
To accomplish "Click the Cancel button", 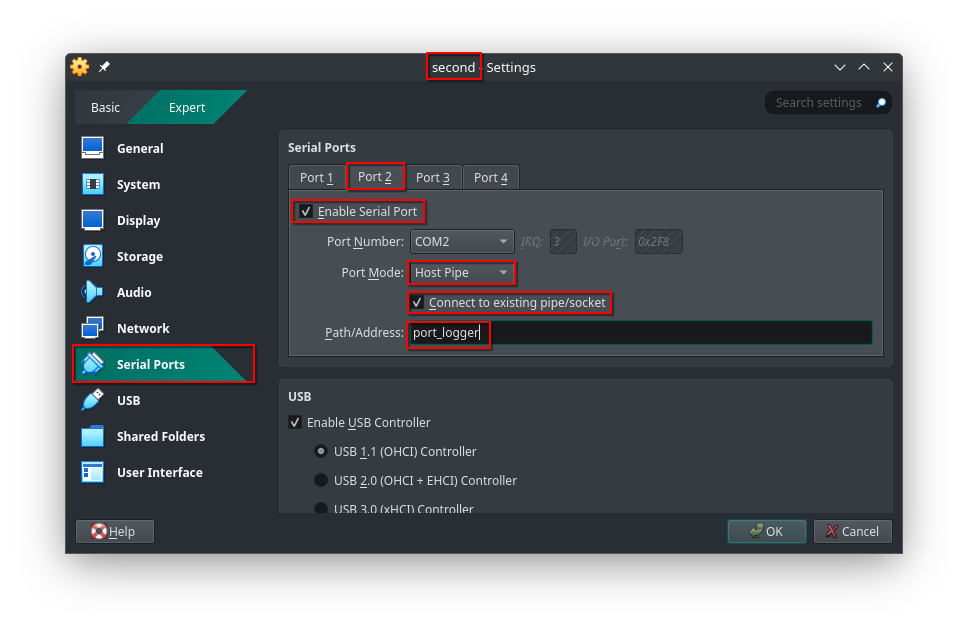I will tap(852, 531).
